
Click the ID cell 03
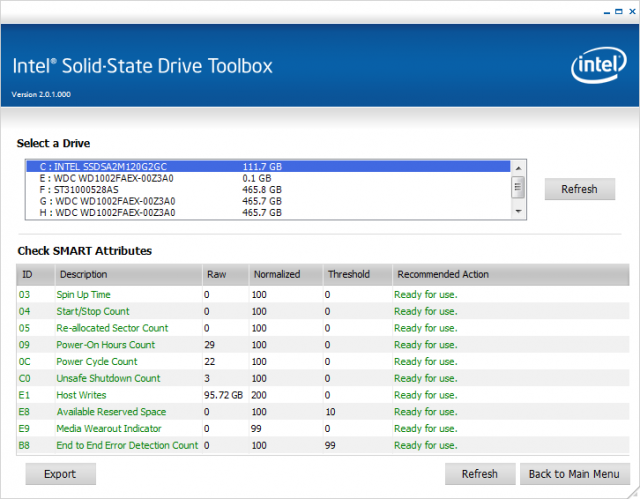pos(24,295)
